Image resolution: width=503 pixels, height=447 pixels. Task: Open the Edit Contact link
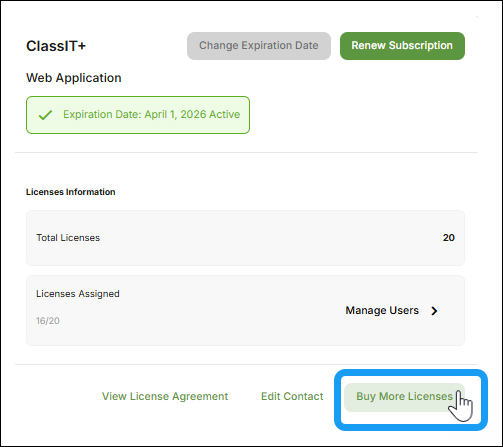[292, 396]
